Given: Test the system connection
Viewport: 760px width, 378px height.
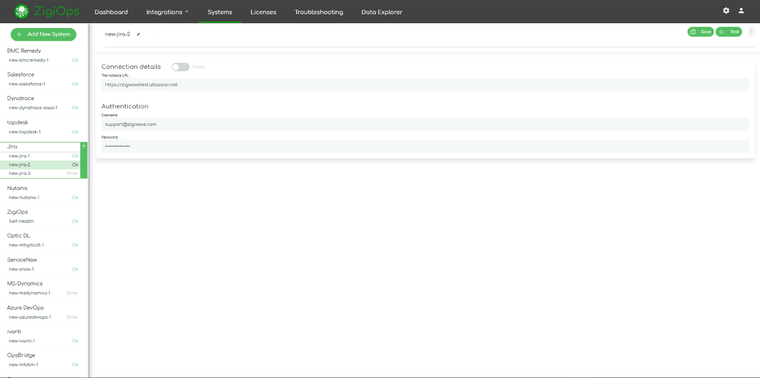Looking at the screenshot, I should point(729,32).
